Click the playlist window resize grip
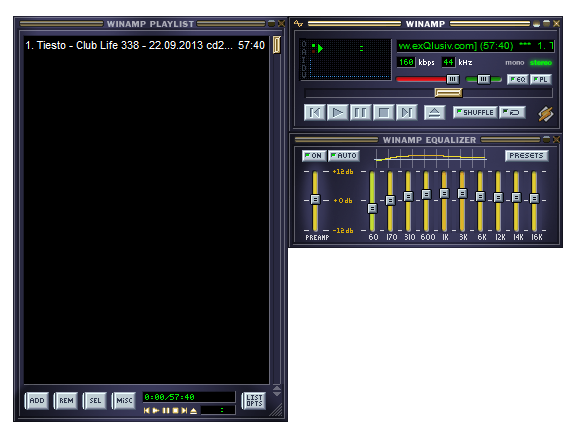This screenshot has height=441, width=578. pyautogui.click(x=276, y=410)
